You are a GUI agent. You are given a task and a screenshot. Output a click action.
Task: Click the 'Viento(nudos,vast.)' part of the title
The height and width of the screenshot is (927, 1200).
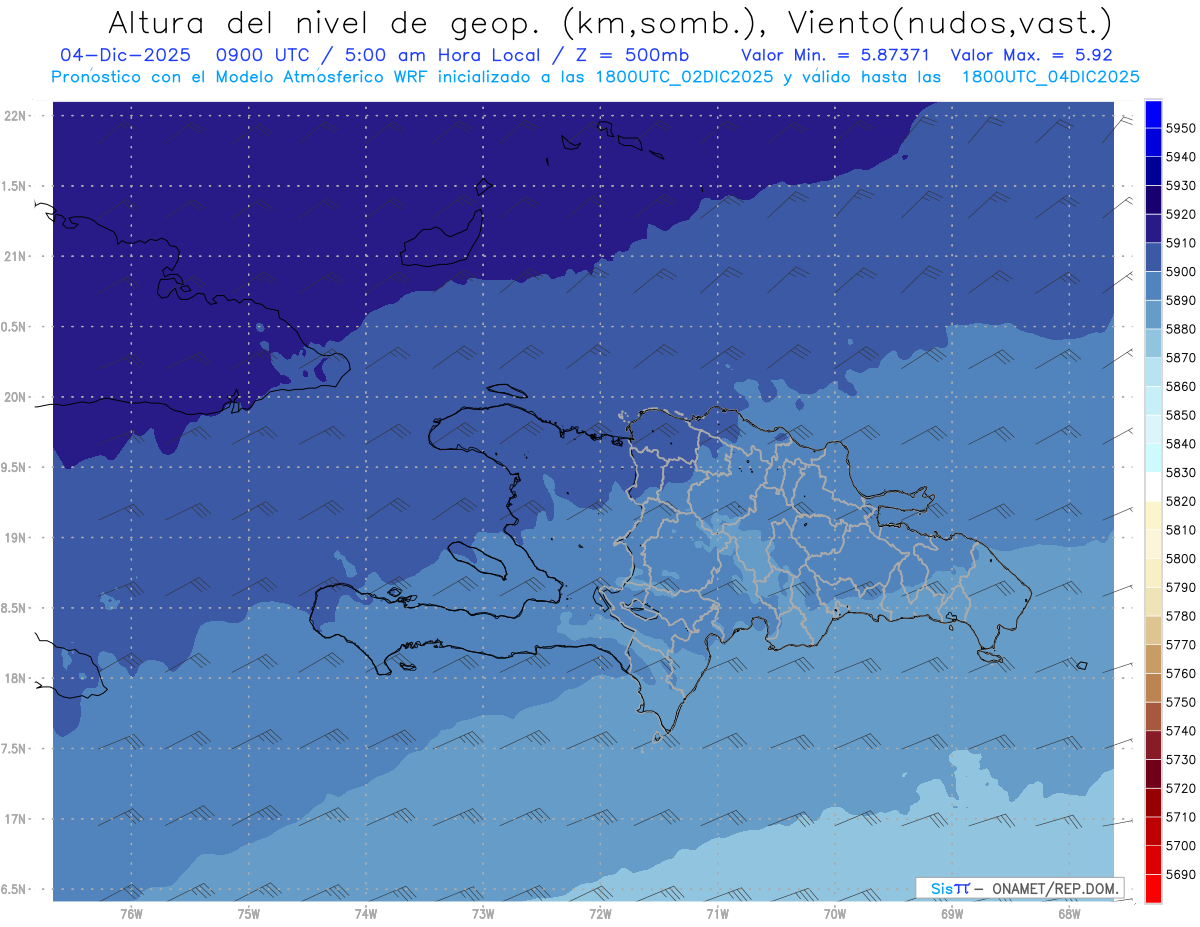tap(949, 22)
